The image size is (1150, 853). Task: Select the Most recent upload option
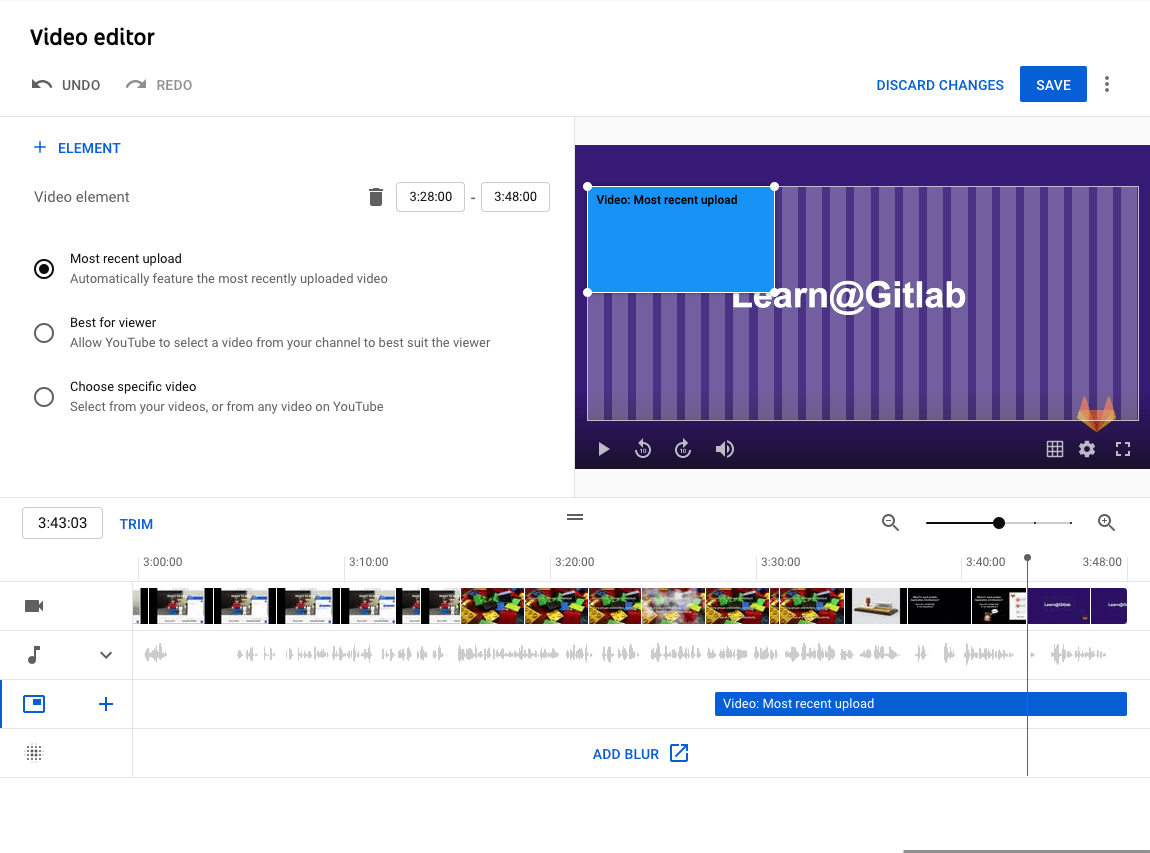(x=44, y=268)
